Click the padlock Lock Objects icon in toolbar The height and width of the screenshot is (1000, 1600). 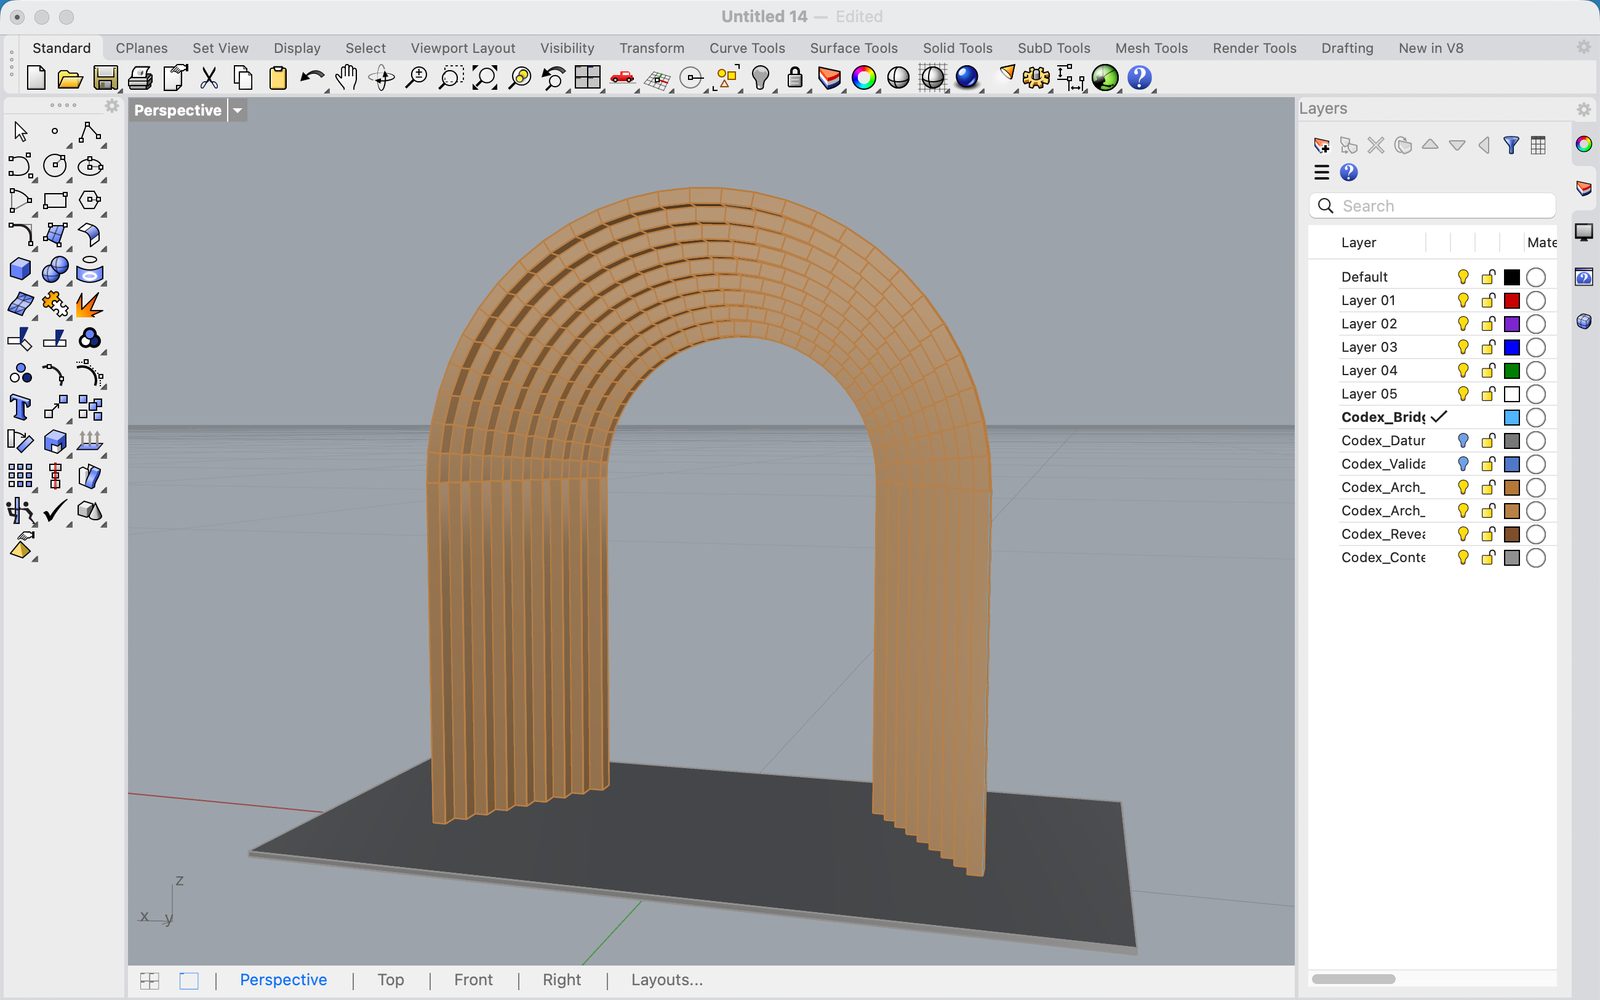795,78
